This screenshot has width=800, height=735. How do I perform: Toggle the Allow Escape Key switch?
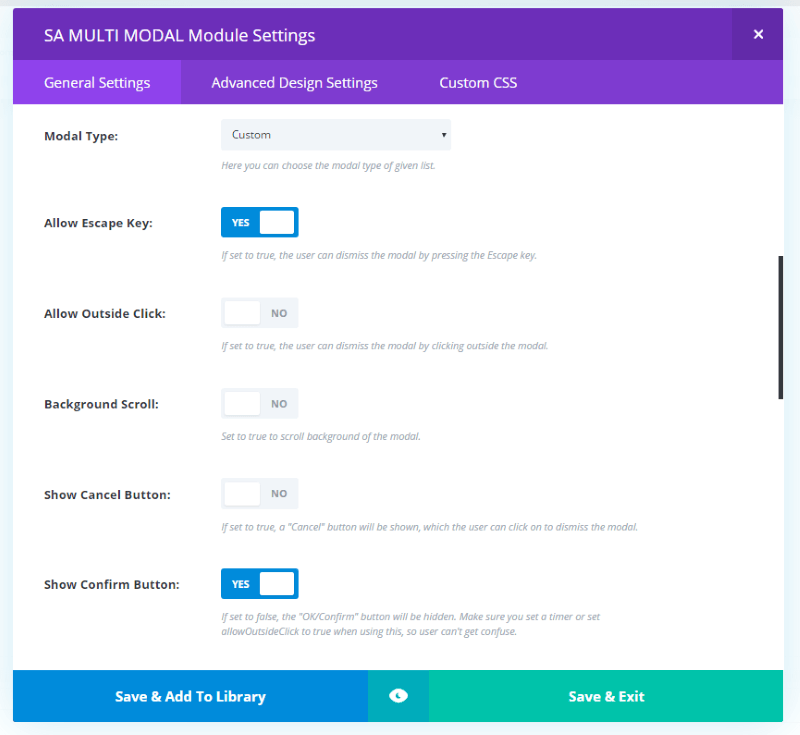260,222
